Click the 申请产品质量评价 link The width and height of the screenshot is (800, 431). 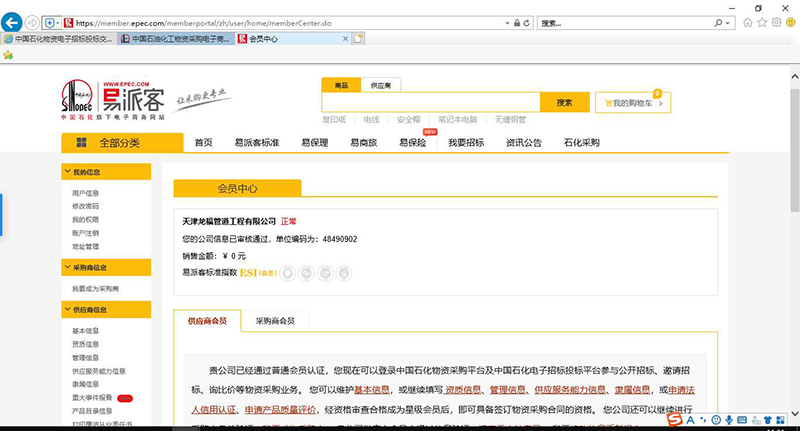pos(280,410)
